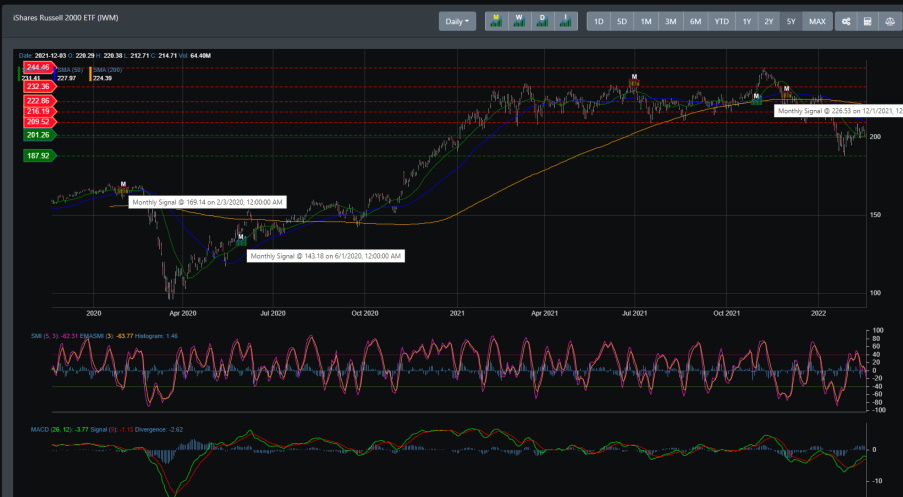Open the calculator icon
The height and width of the screenshot is (497, 903).
tap(868, 21)
